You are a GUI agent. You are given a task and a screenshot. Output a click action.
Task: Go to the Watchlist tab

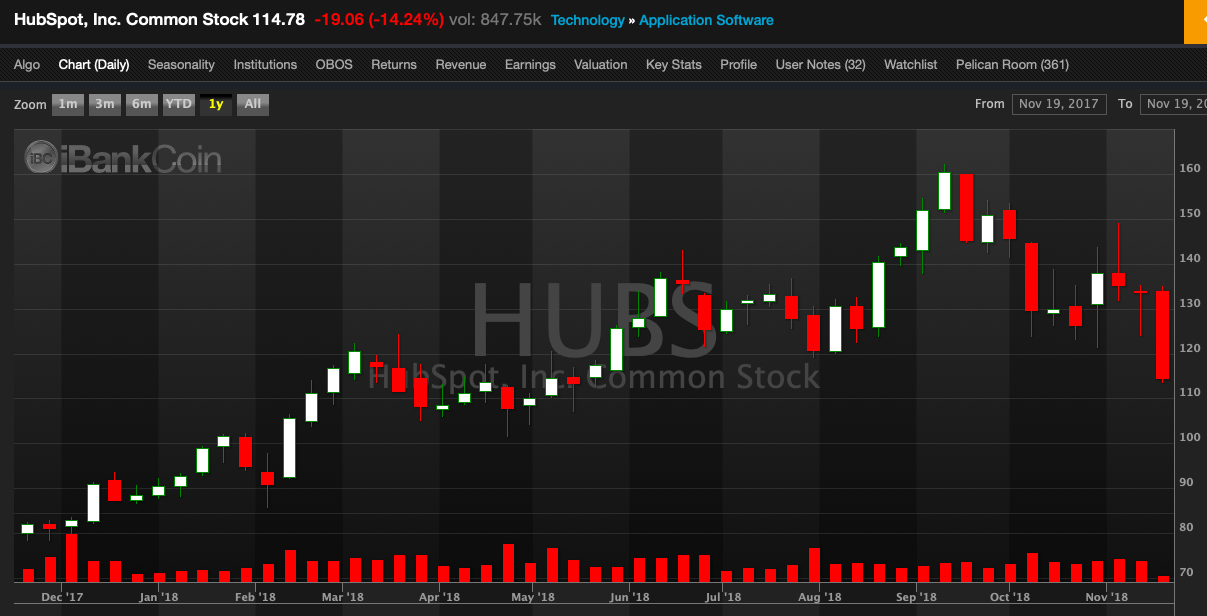coord(911,64)
